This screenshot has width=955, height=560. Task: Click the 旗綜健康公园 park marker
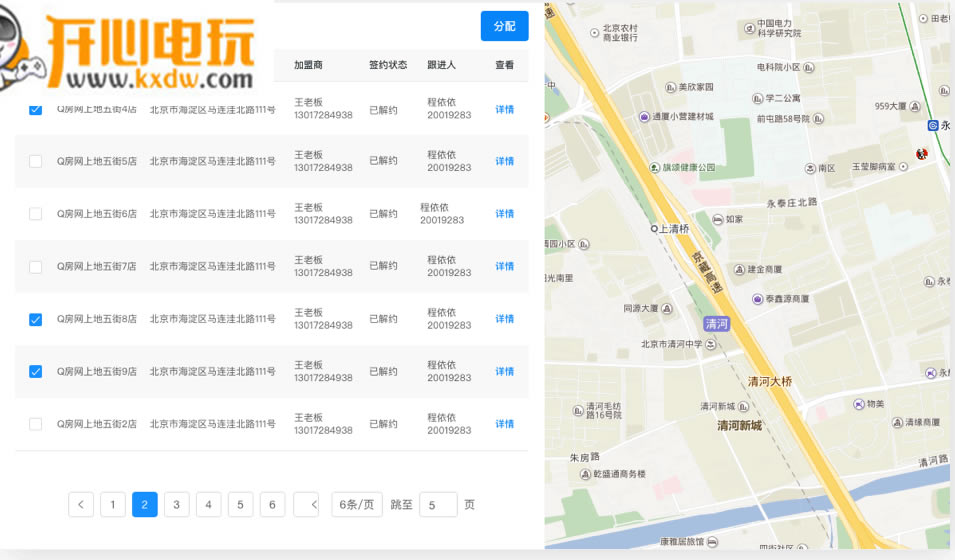[x=654, y=167]
